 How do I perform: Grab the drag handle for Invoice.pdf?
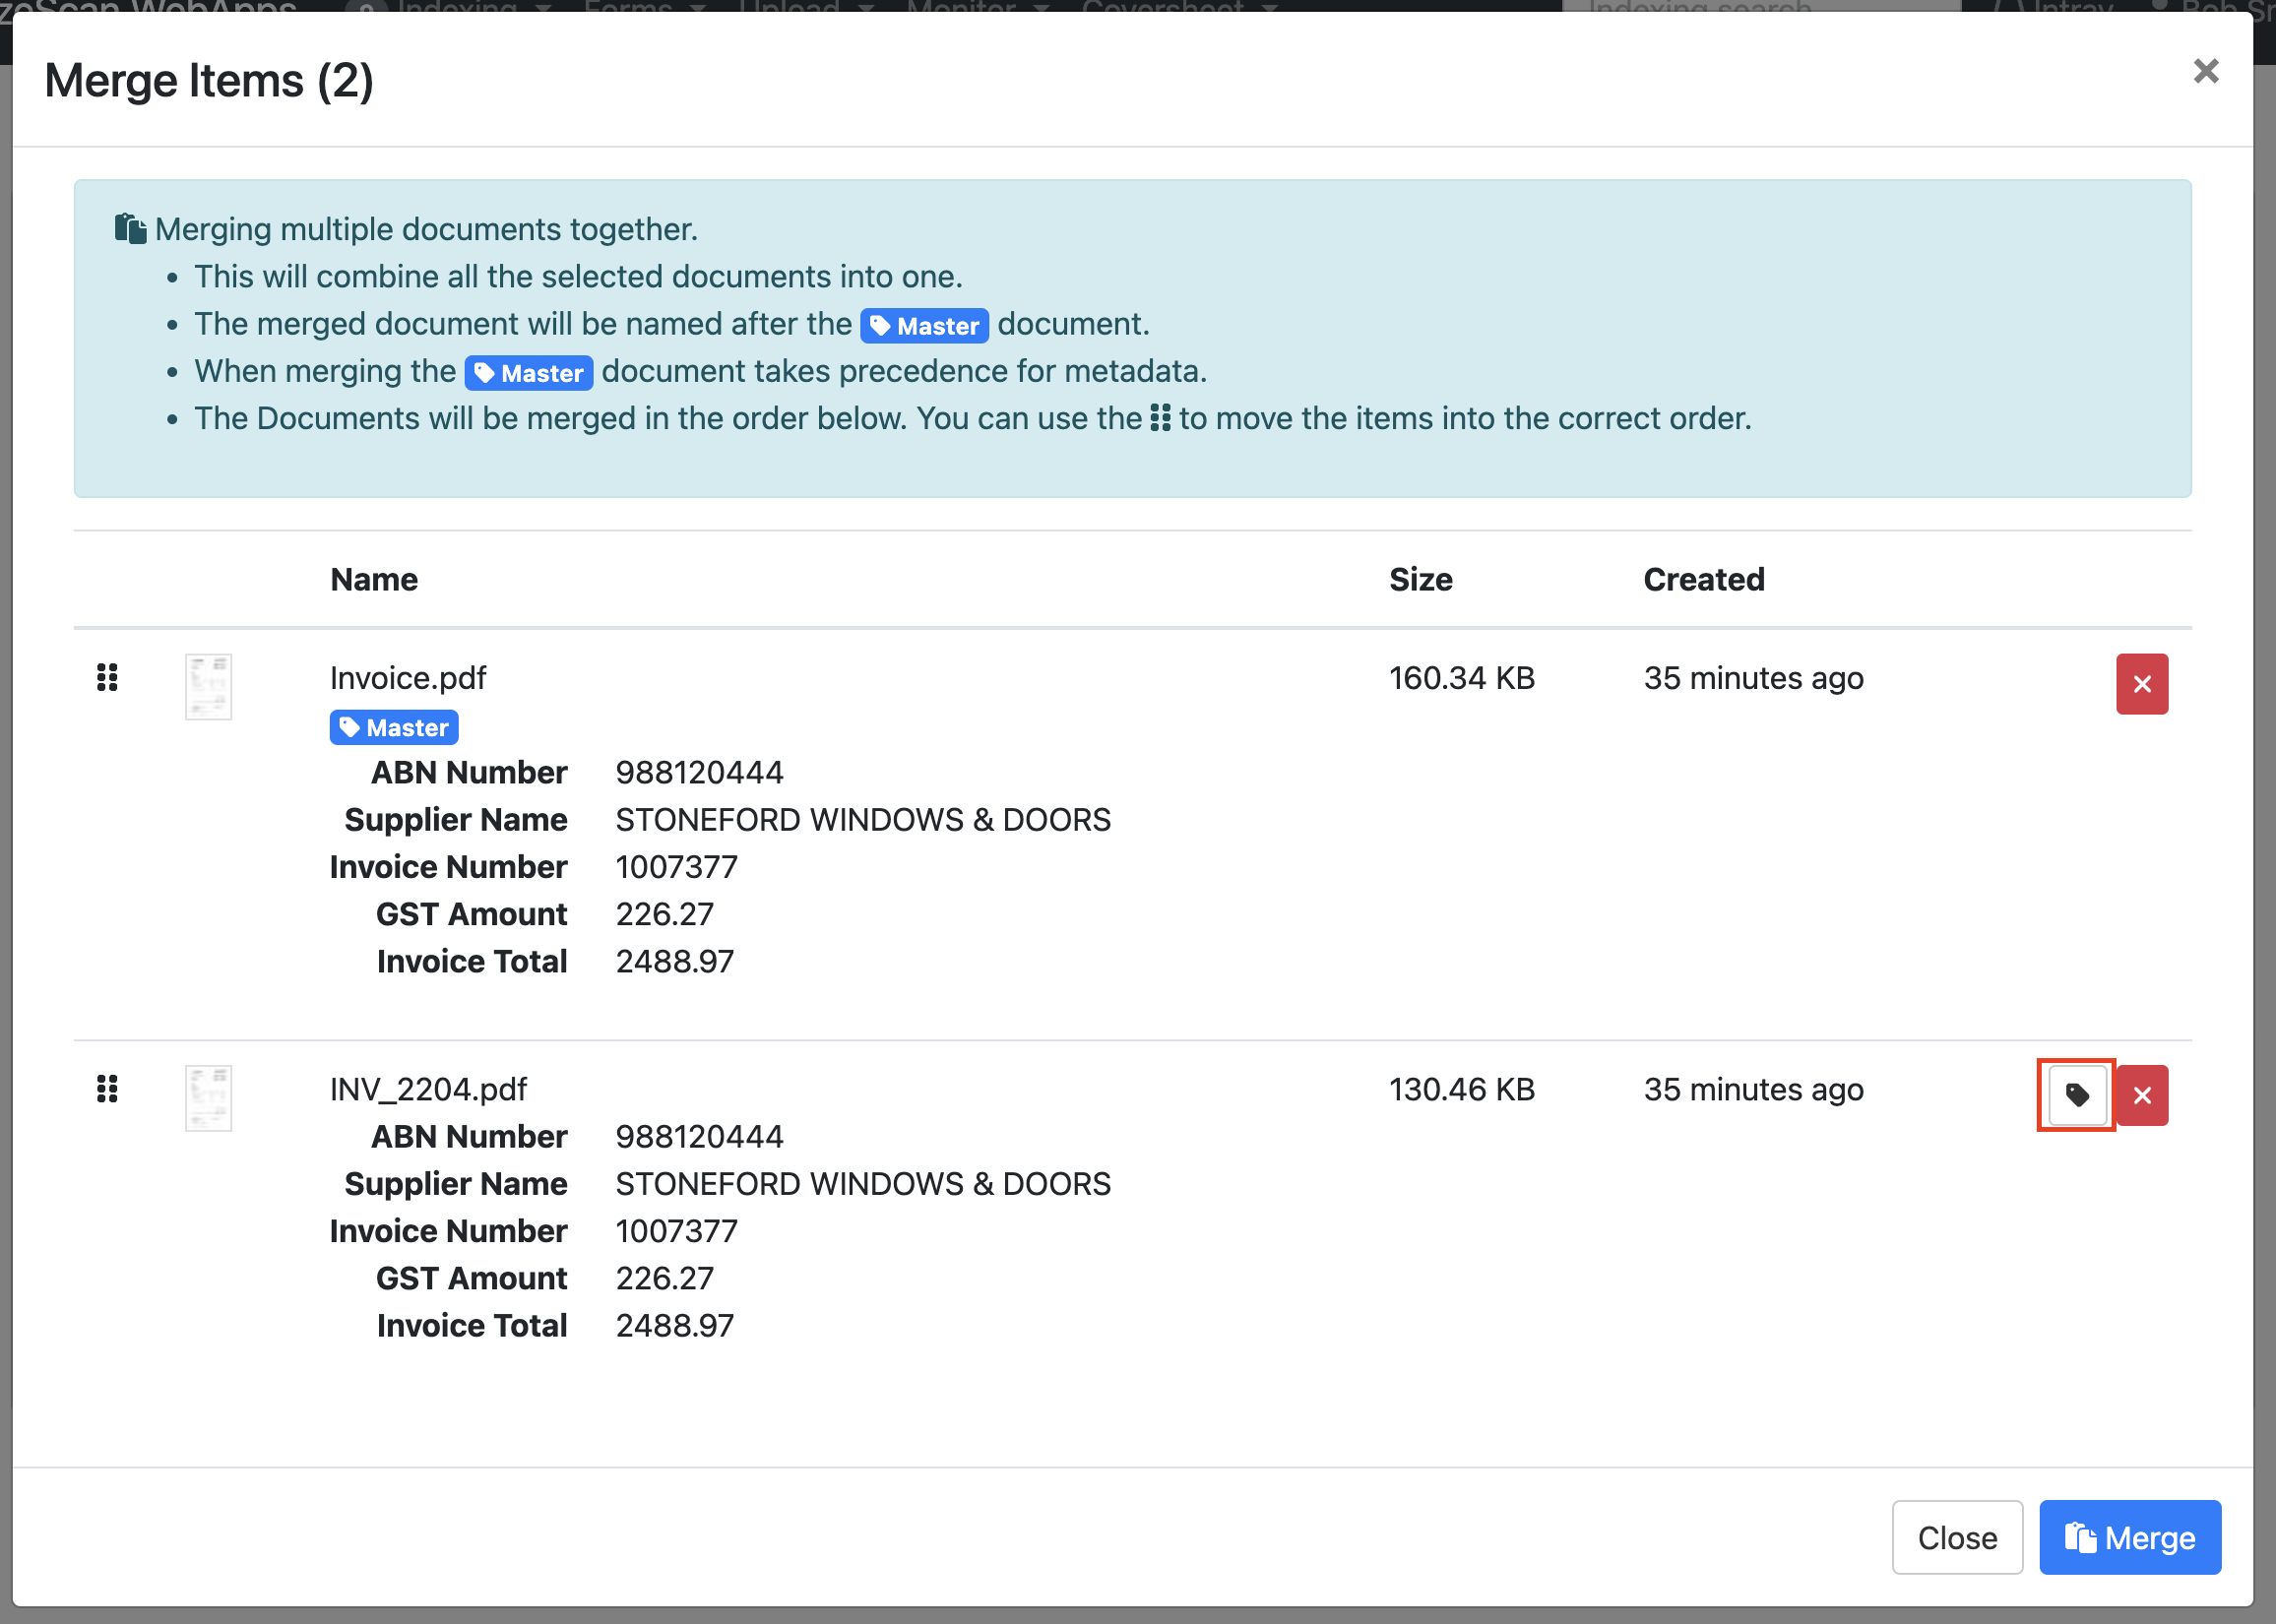107,678
